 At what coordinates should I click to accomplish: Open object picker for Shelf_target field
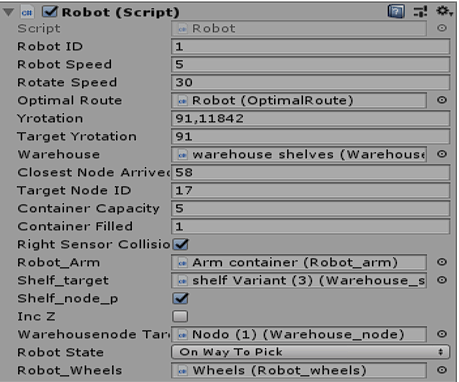click(x=442, y=280)
